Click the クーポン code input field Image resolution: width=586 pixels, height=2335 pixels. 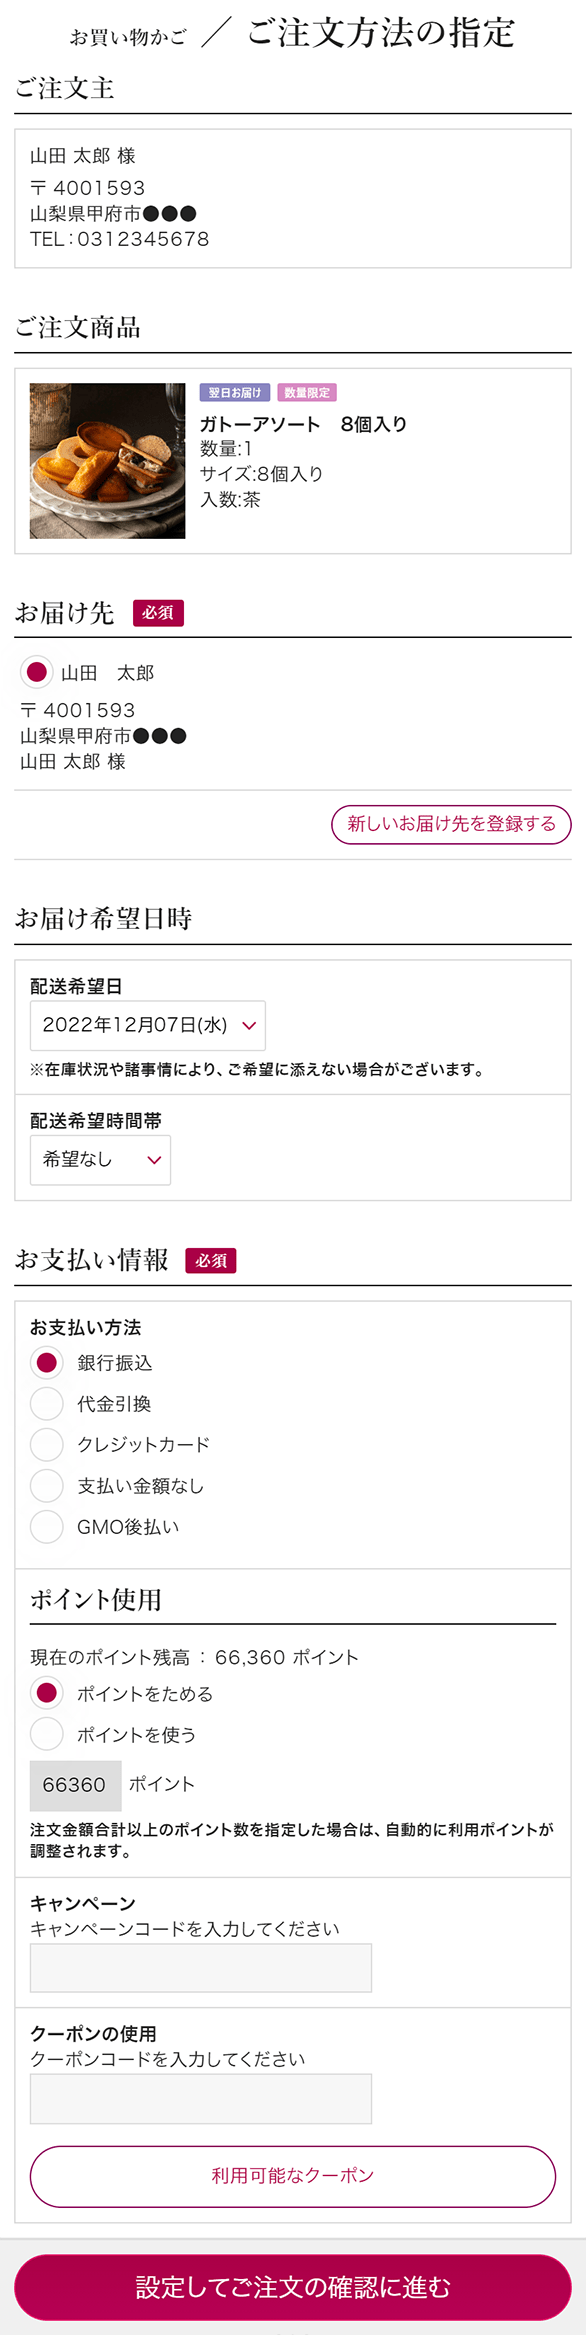click(201, 2098)
